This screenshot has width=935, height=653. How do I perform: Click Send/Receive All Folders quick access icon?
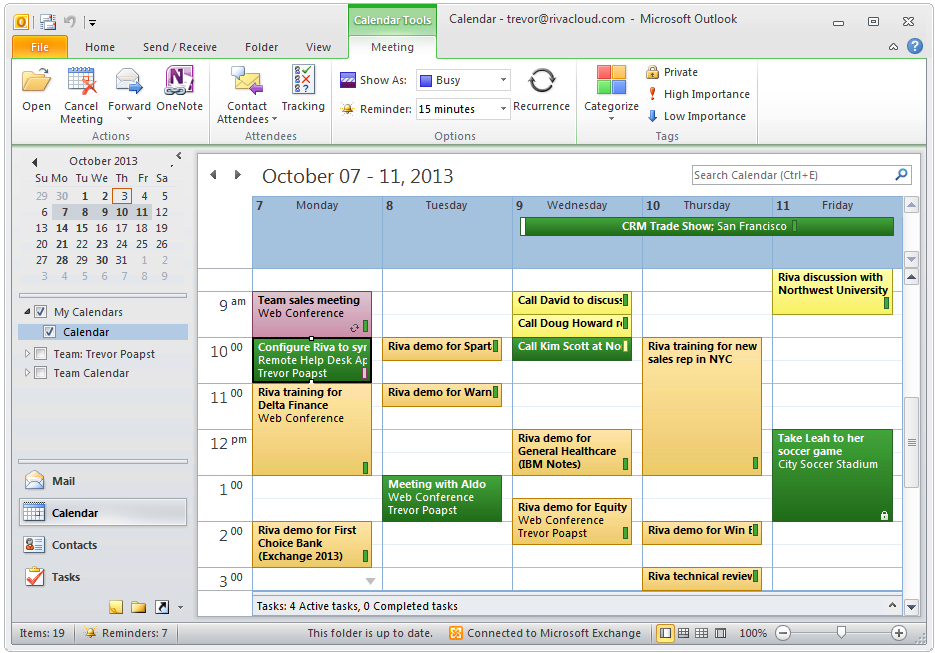pos(48,22)
